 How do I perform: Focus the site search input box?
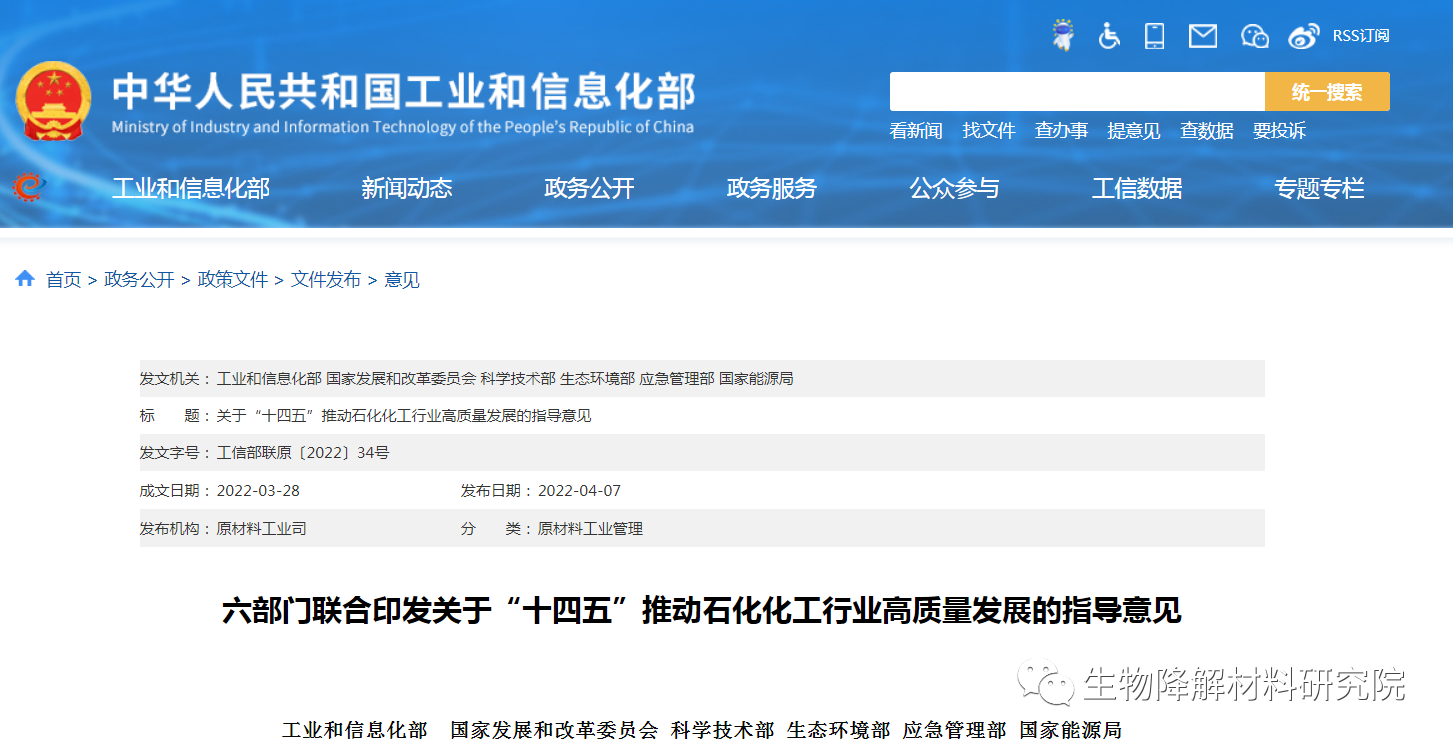tap(1076, 92)
